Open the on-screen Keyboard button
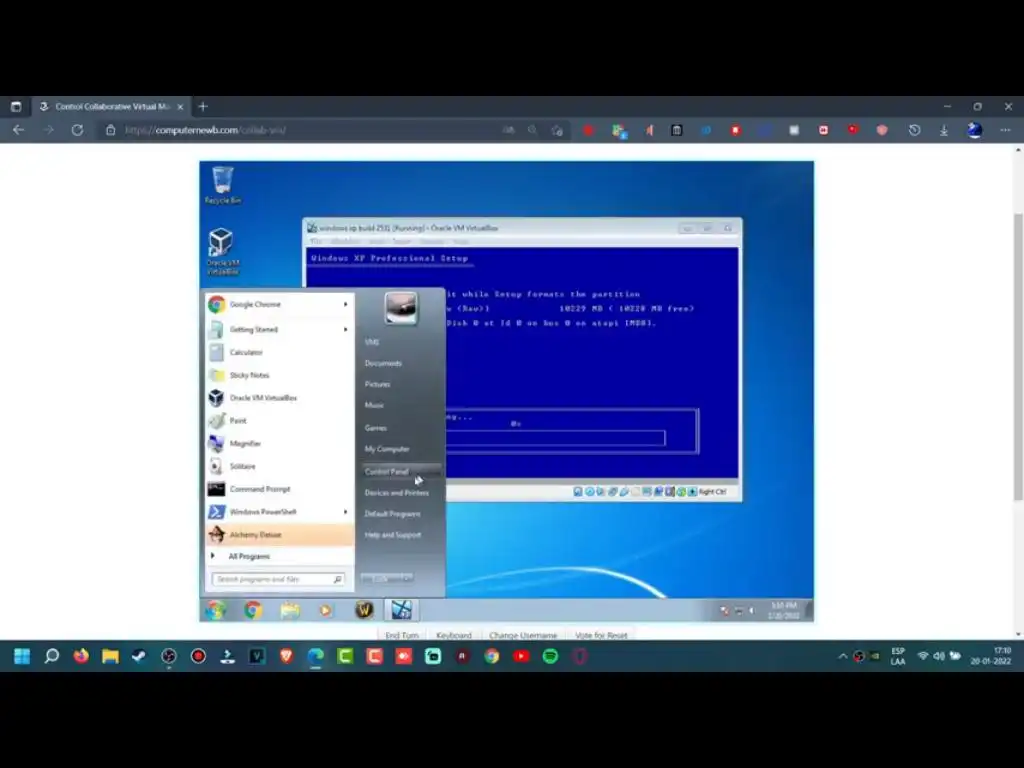Viewport: 1024px width, 768px height. point(453,635)
